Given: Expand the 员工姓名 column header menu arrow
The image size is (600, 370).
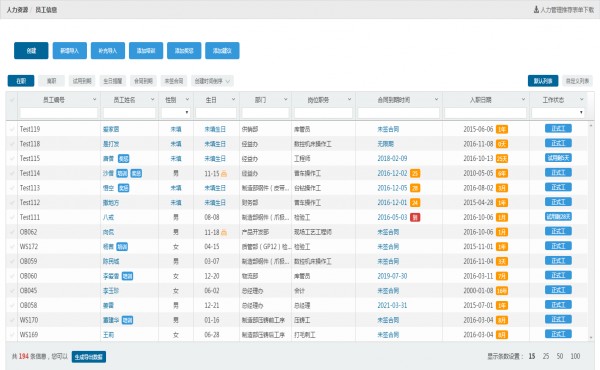Looking at the screenshot, I should click(x=152, y=99).
